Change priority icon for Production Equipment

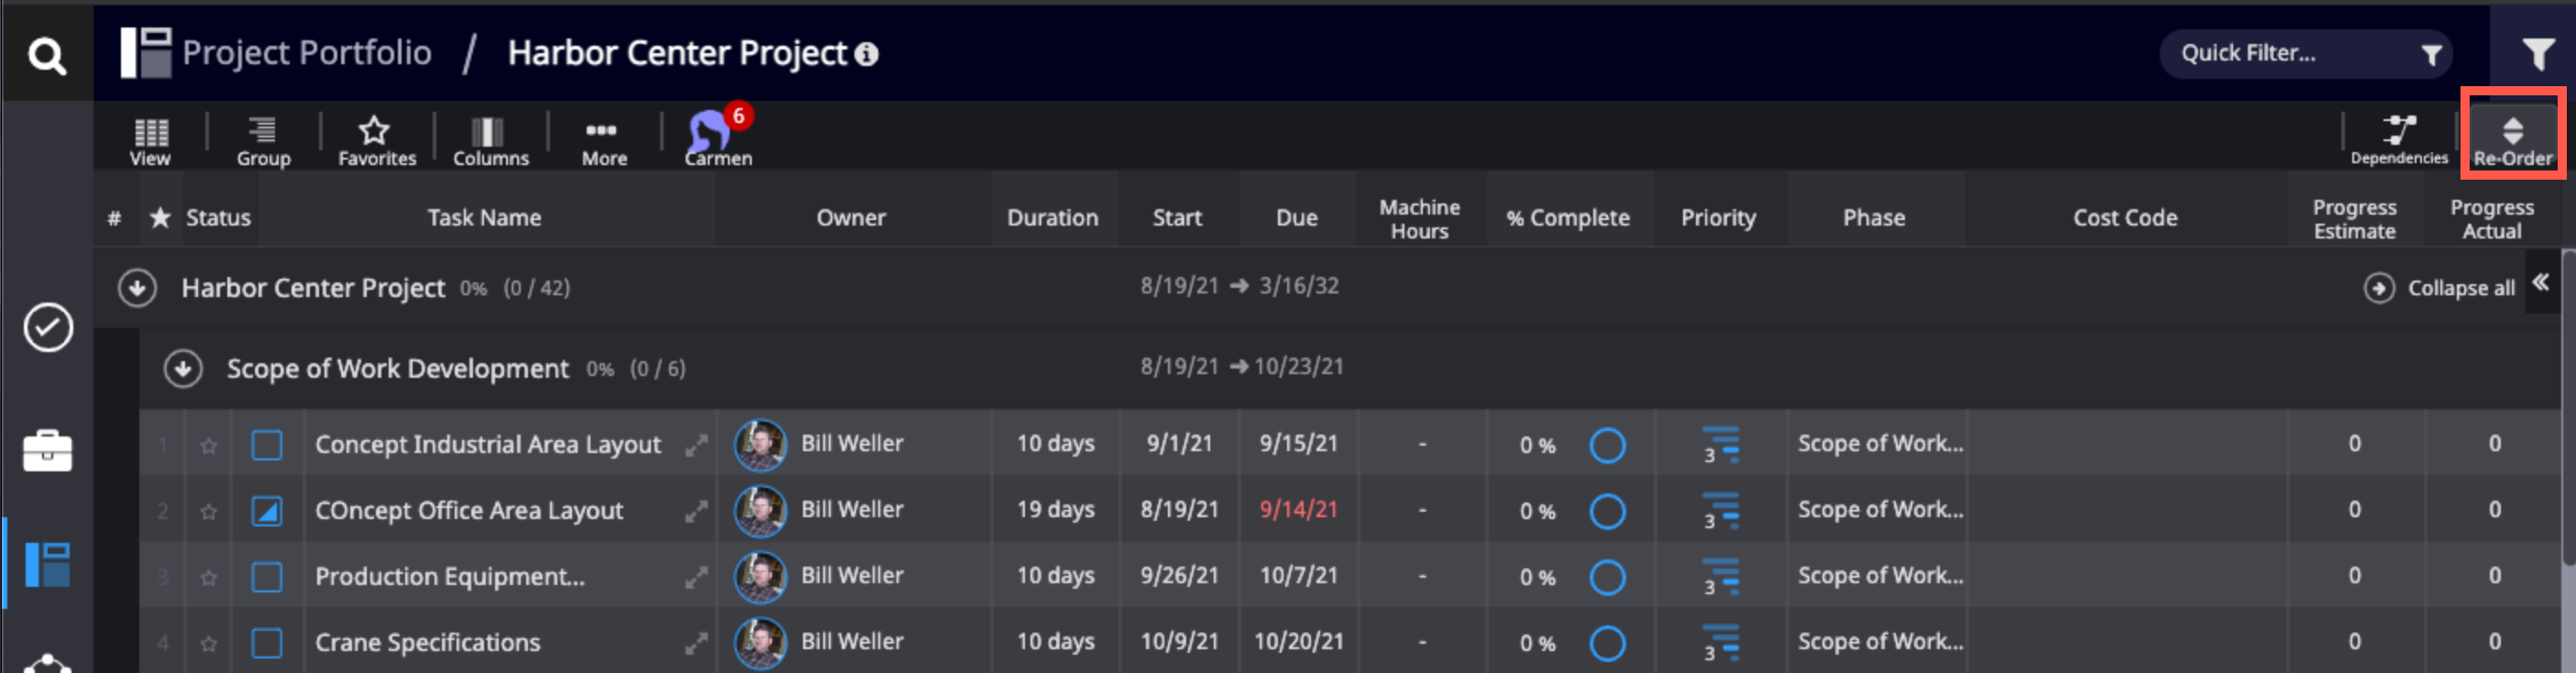coord(1720,577)
